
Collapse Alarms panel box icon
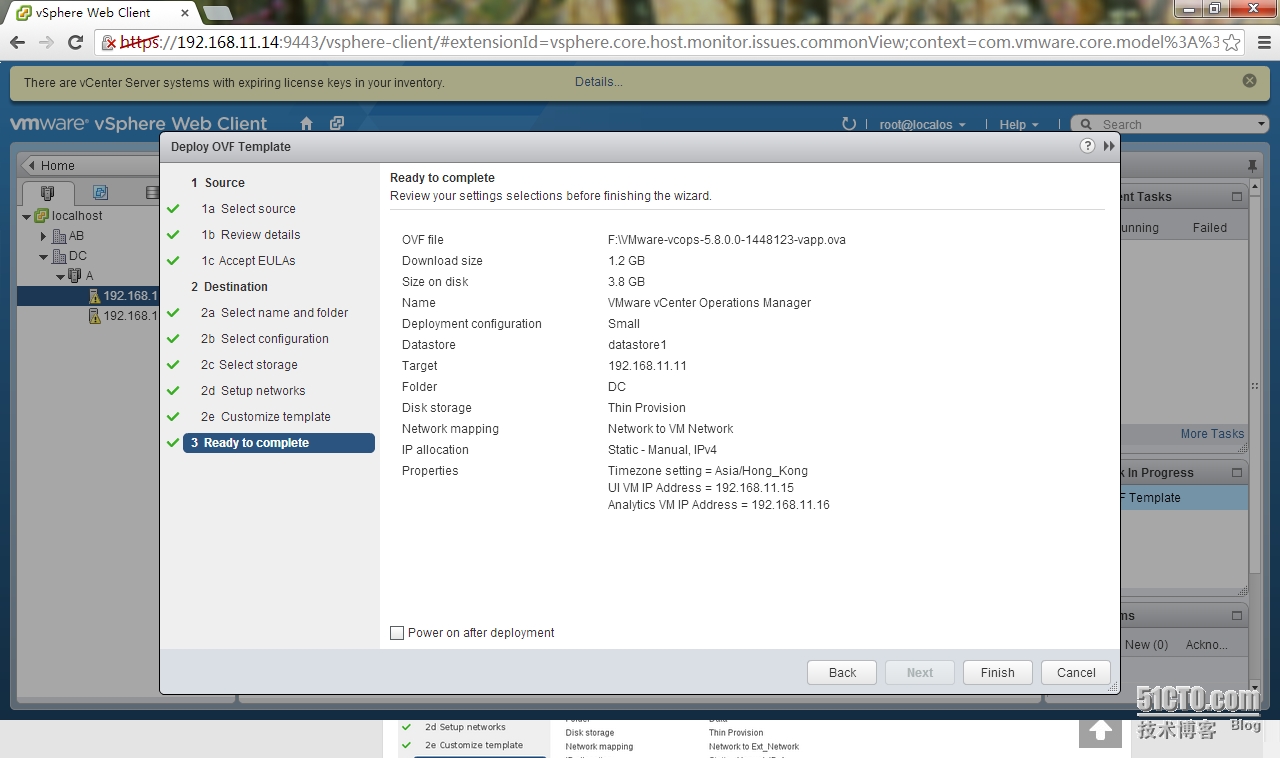point(1237,616)
